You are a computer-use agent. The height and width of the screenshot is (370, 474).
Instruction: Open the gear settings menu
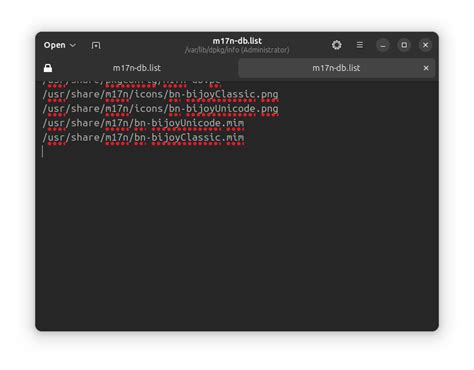[x=337, y=45]
